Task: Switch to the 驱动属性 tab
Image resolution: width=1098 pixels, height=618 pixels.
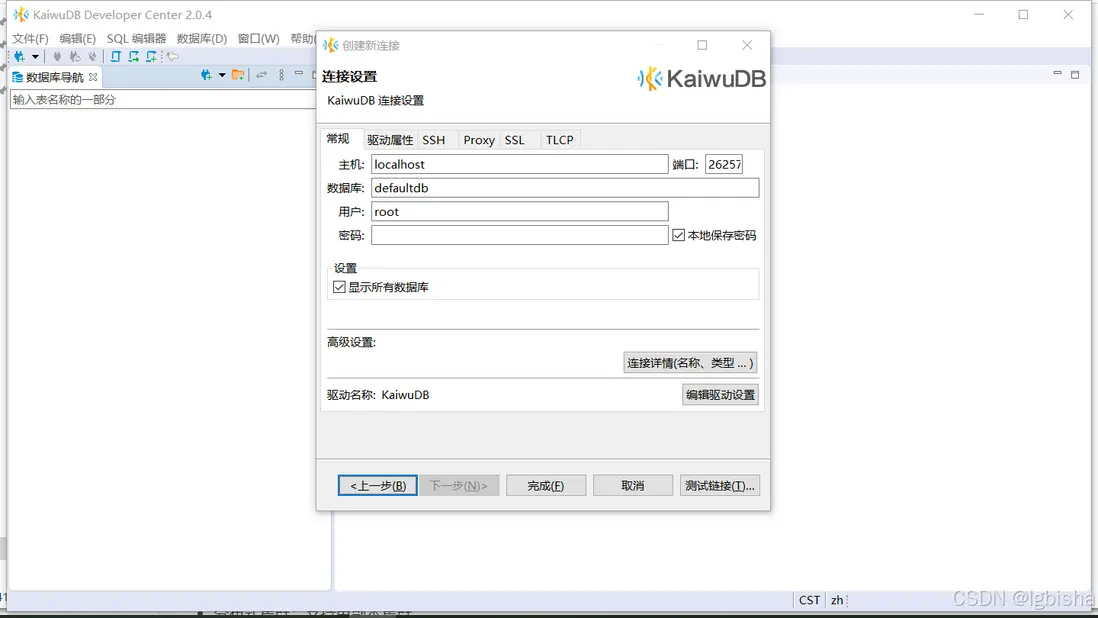Action: (390, 140)
